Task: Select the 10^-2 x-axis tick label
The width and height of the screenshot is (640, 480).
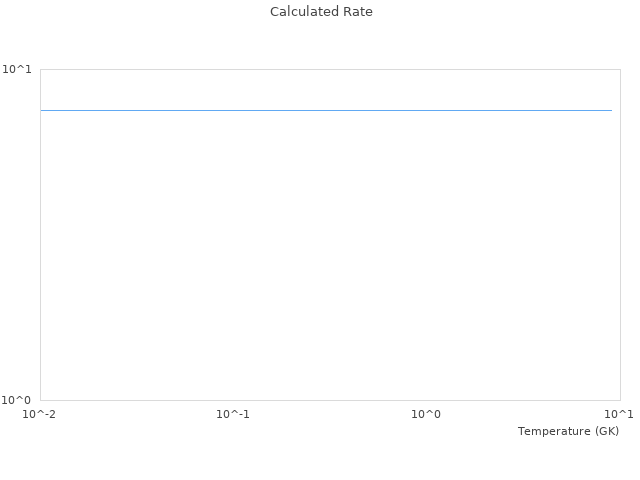Action: [x=40, y=414]
